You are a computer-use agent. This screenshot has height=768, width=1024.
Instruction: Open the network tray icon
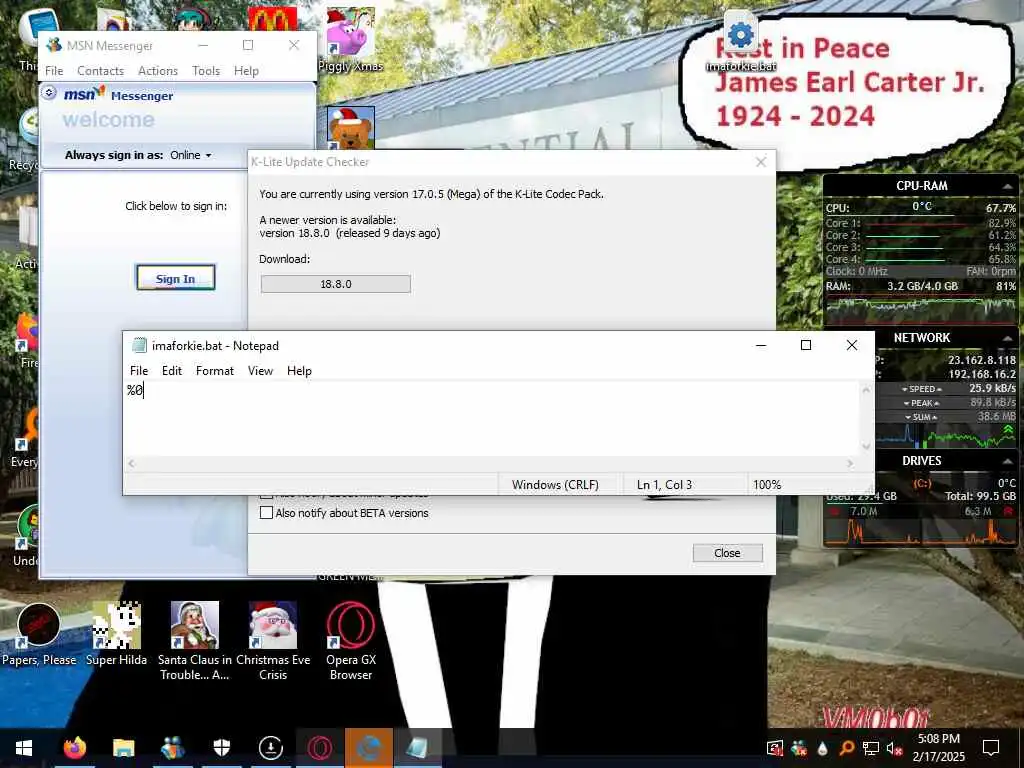(x=871, y=748)
